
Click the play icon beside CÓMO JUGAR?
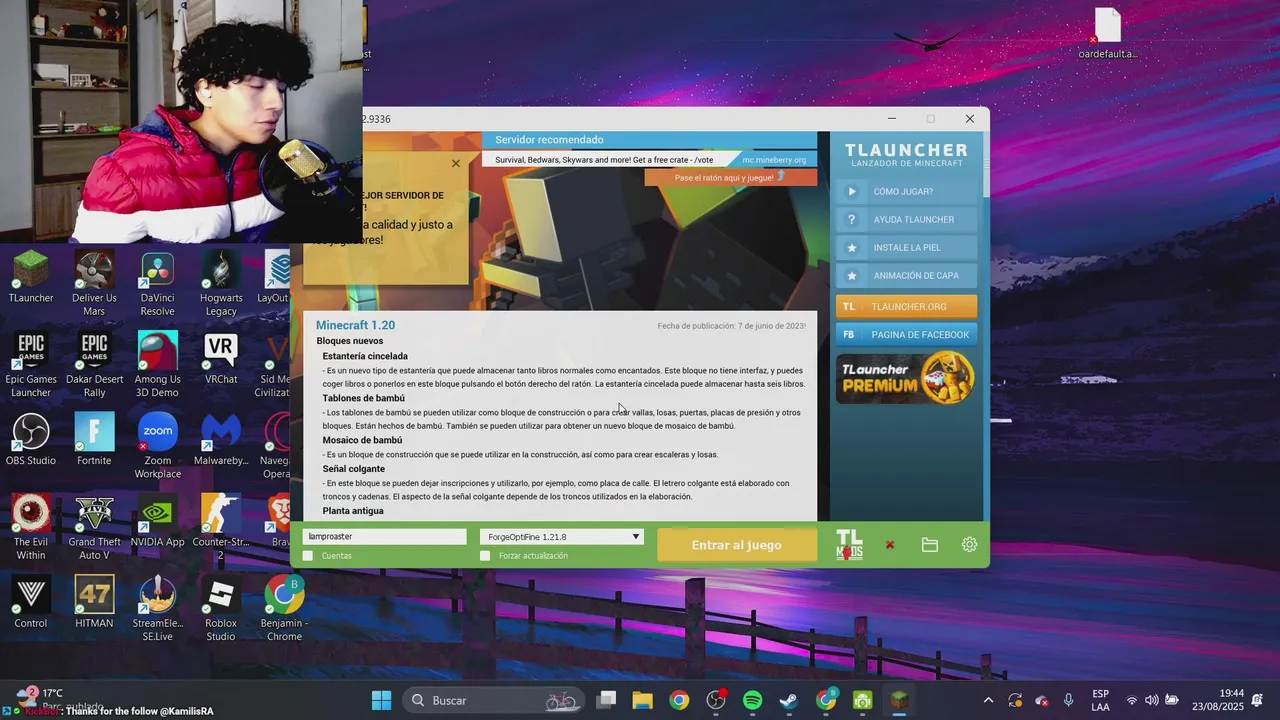click(852, 192)
